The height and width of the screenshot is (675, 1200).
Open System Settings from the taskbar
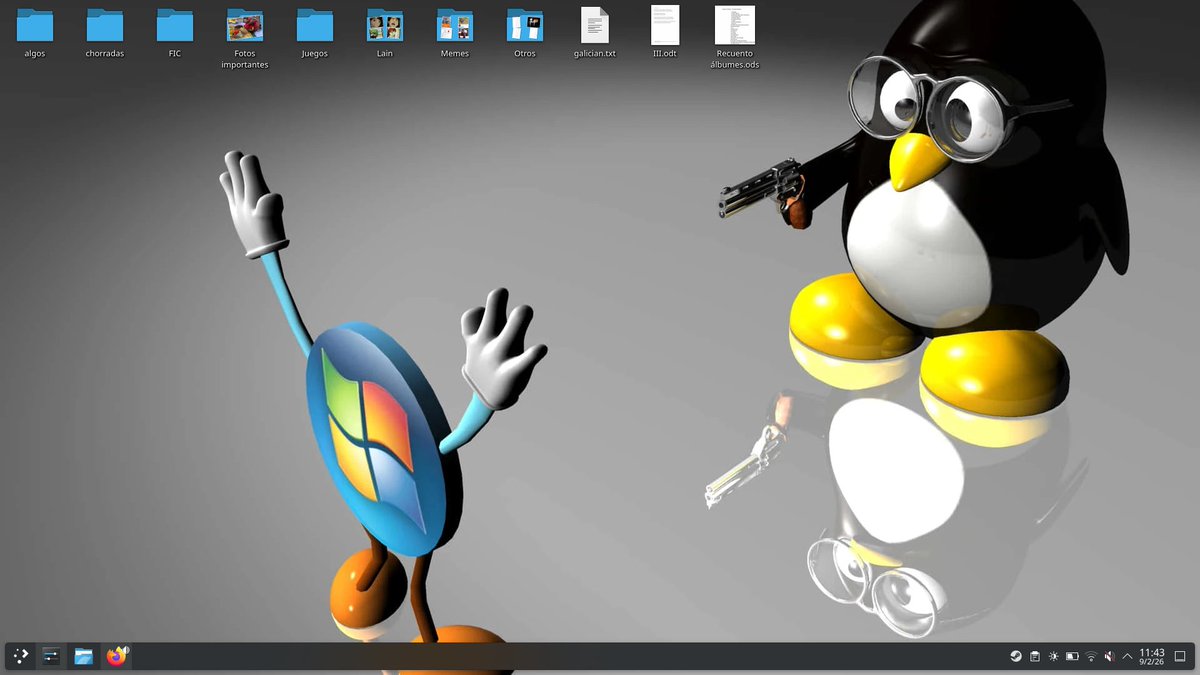pyautogui.click(x=52, y=656)
